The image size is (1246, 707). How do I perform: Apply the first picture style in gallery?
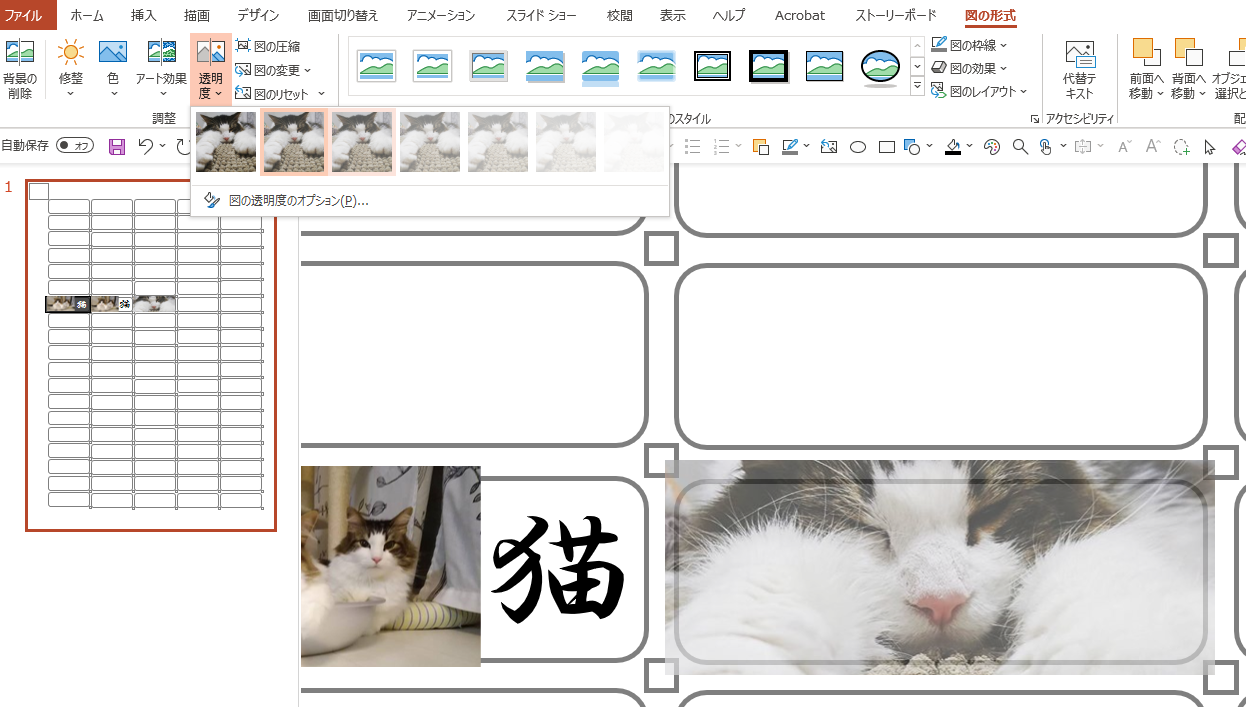(377, 67)
